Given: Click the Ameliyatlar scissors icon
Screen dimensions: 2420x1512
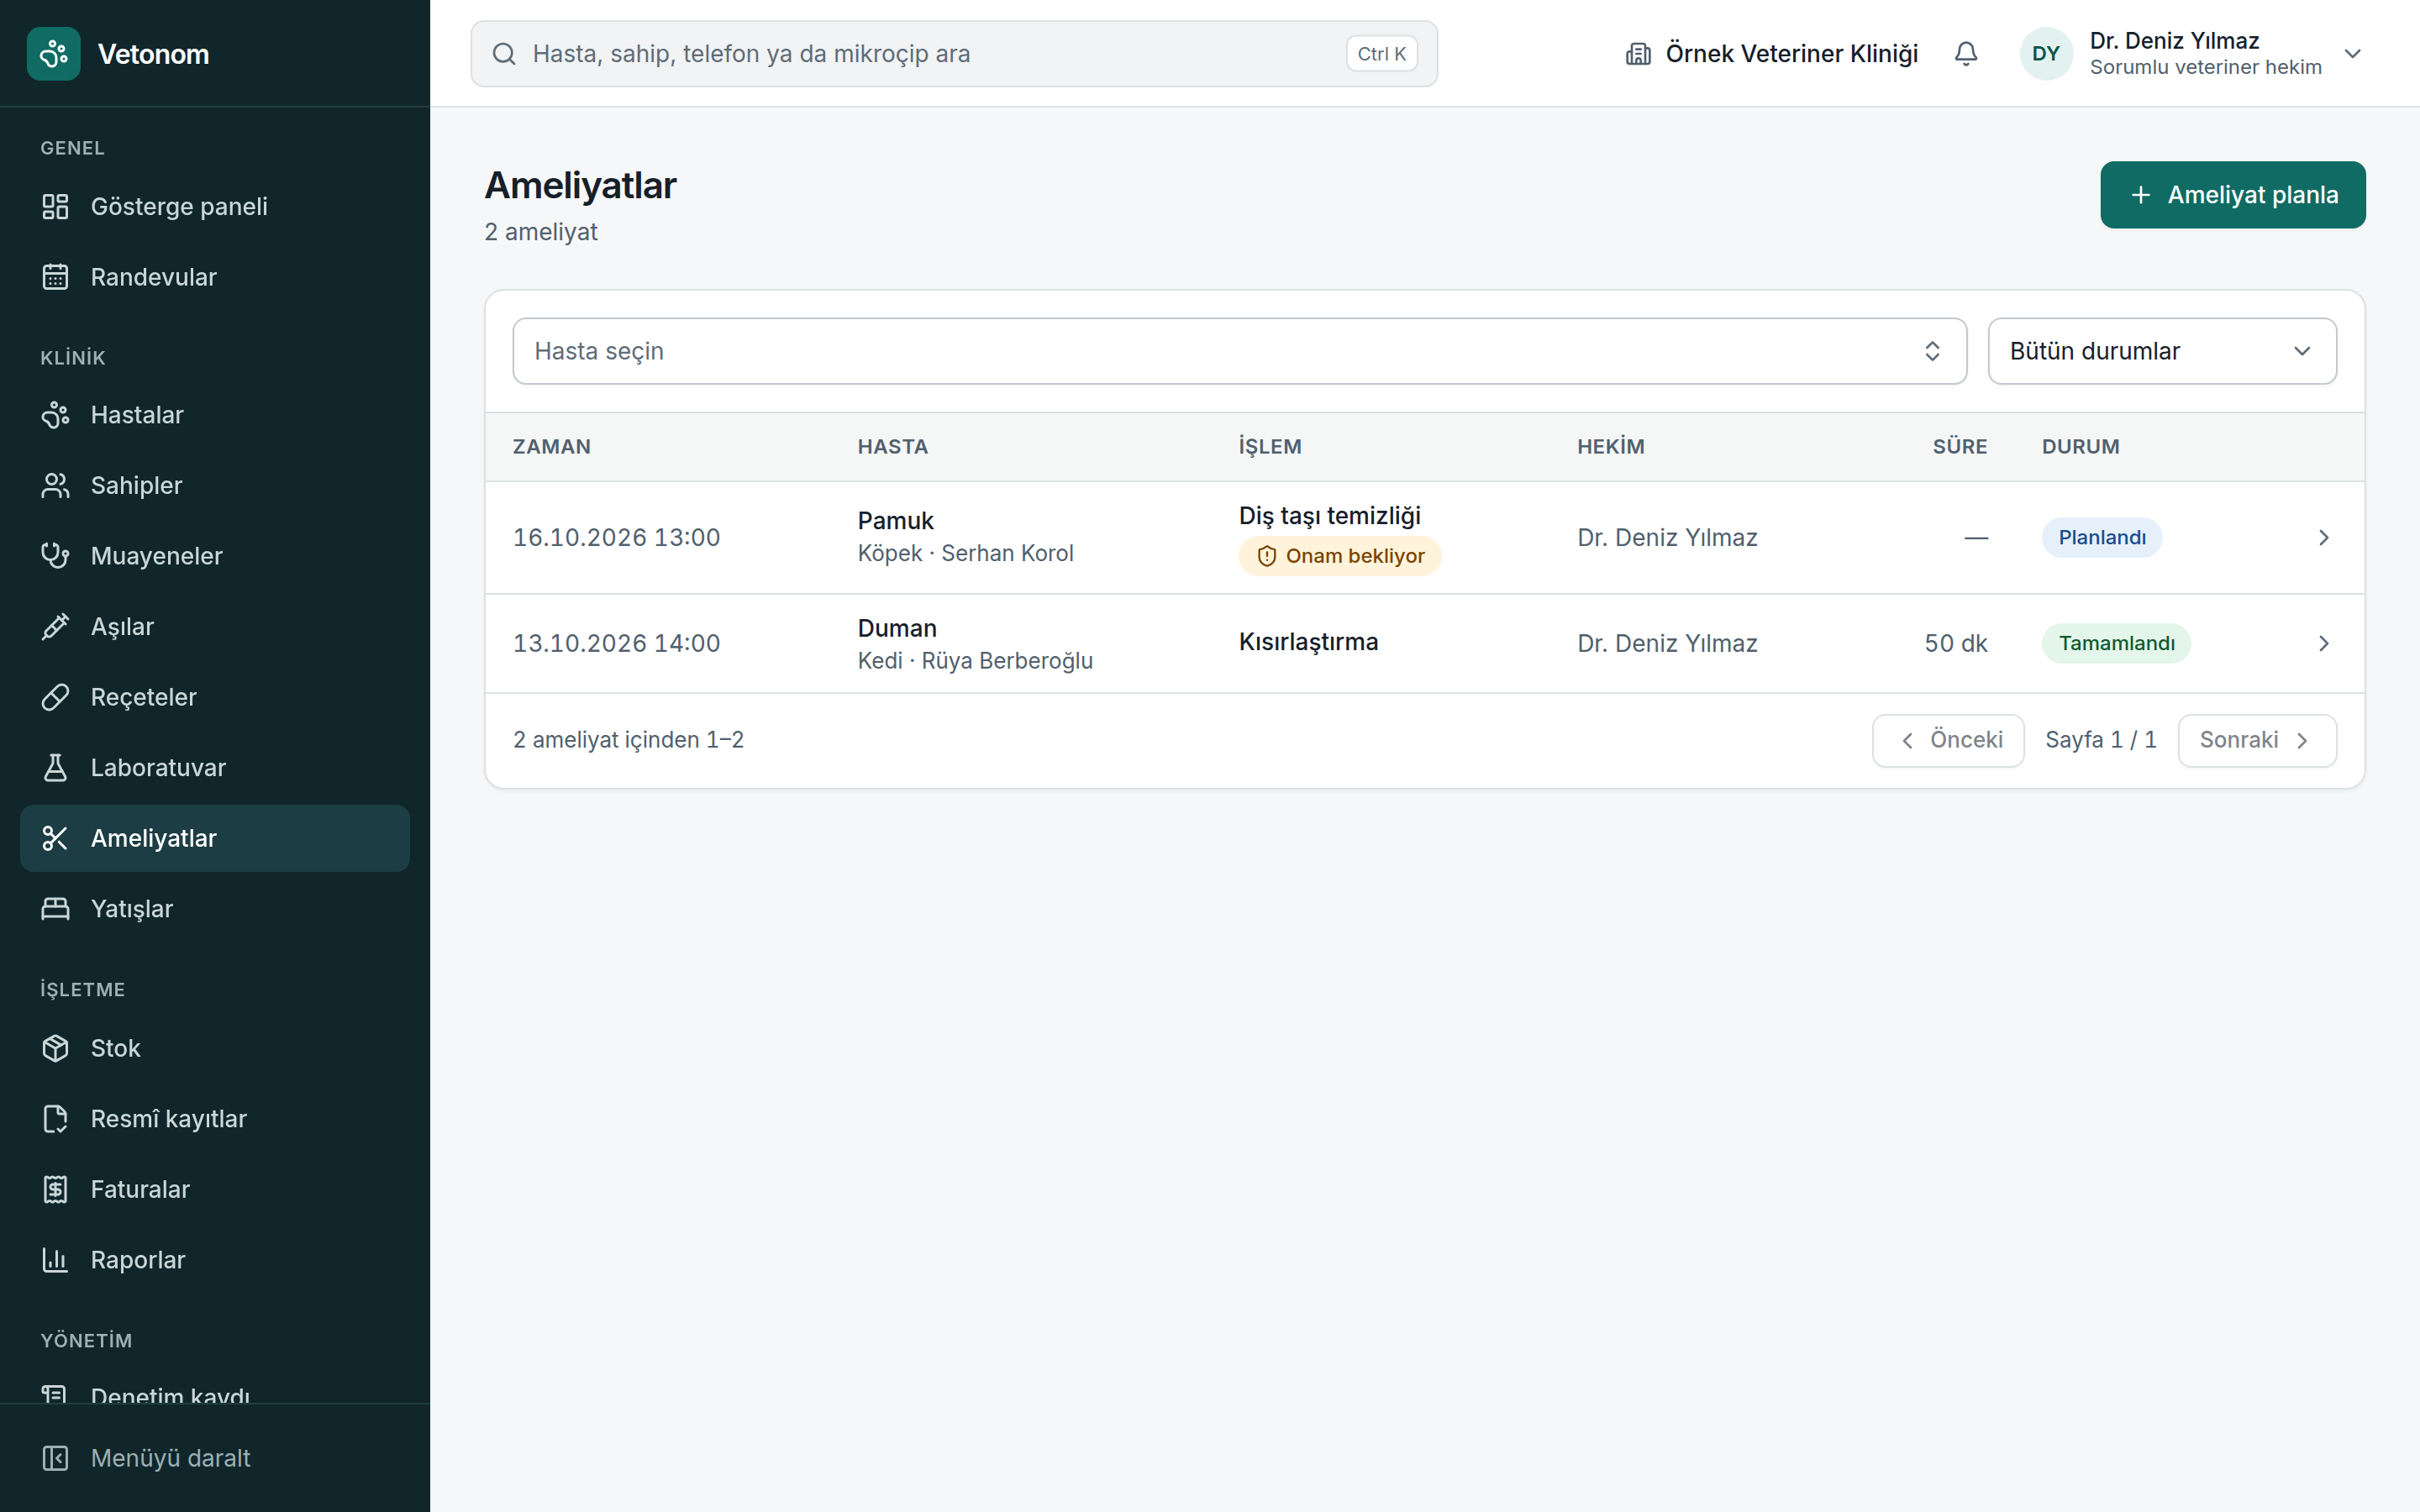Looking at the screenshot, I should coord(55,838).
